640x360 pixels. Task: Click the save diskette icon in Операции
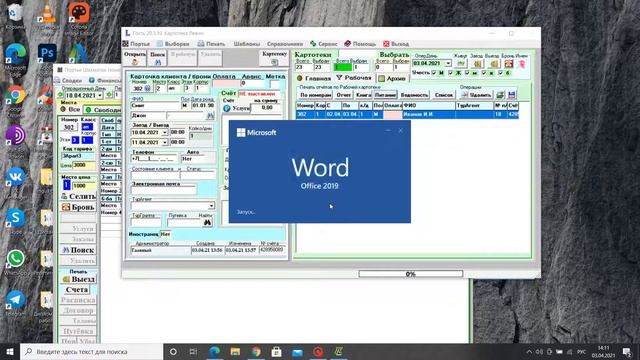pos(512,95)
